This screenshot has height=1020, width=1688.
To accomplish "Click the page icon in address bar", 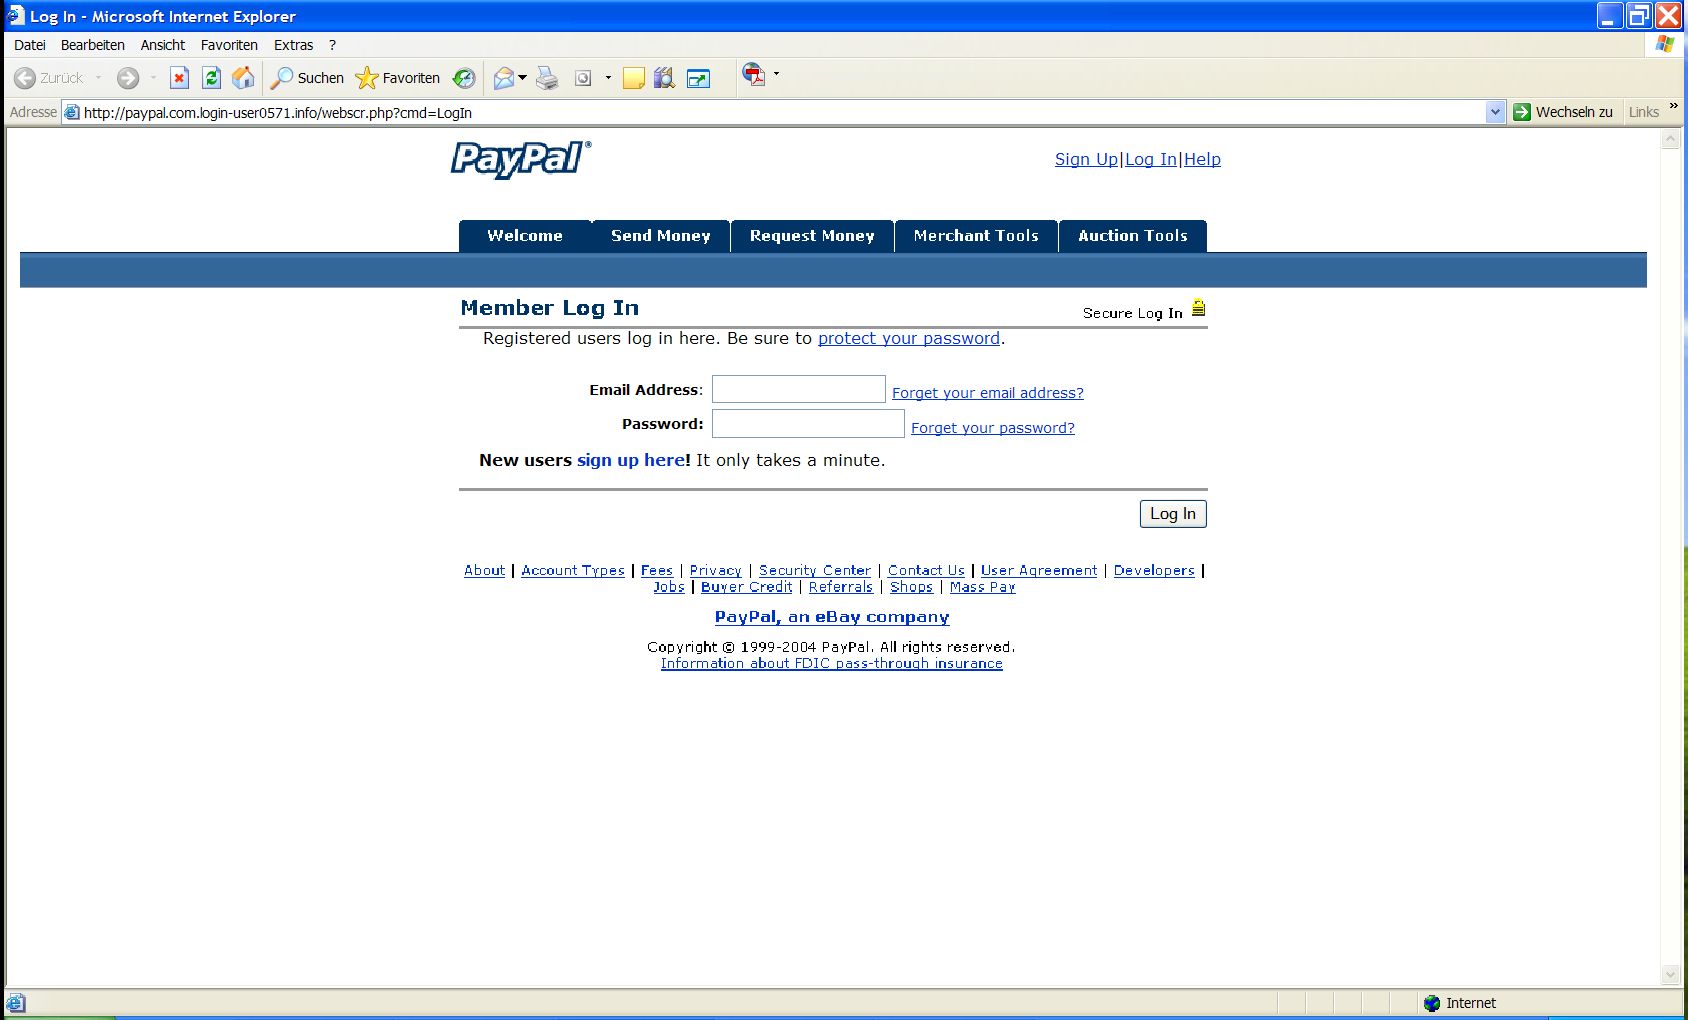I will (71, 112).
